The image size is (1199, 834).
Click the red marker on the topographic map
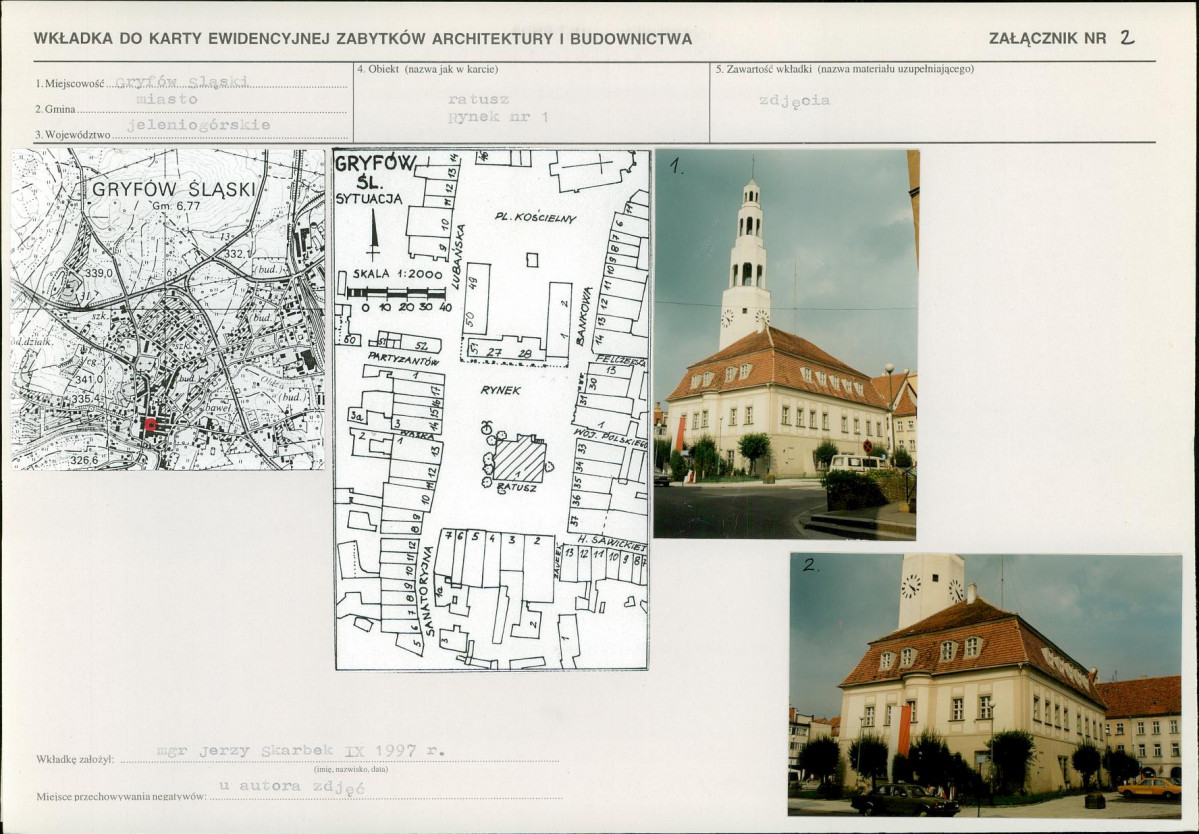pyautogui.click(x=151, y=424)
